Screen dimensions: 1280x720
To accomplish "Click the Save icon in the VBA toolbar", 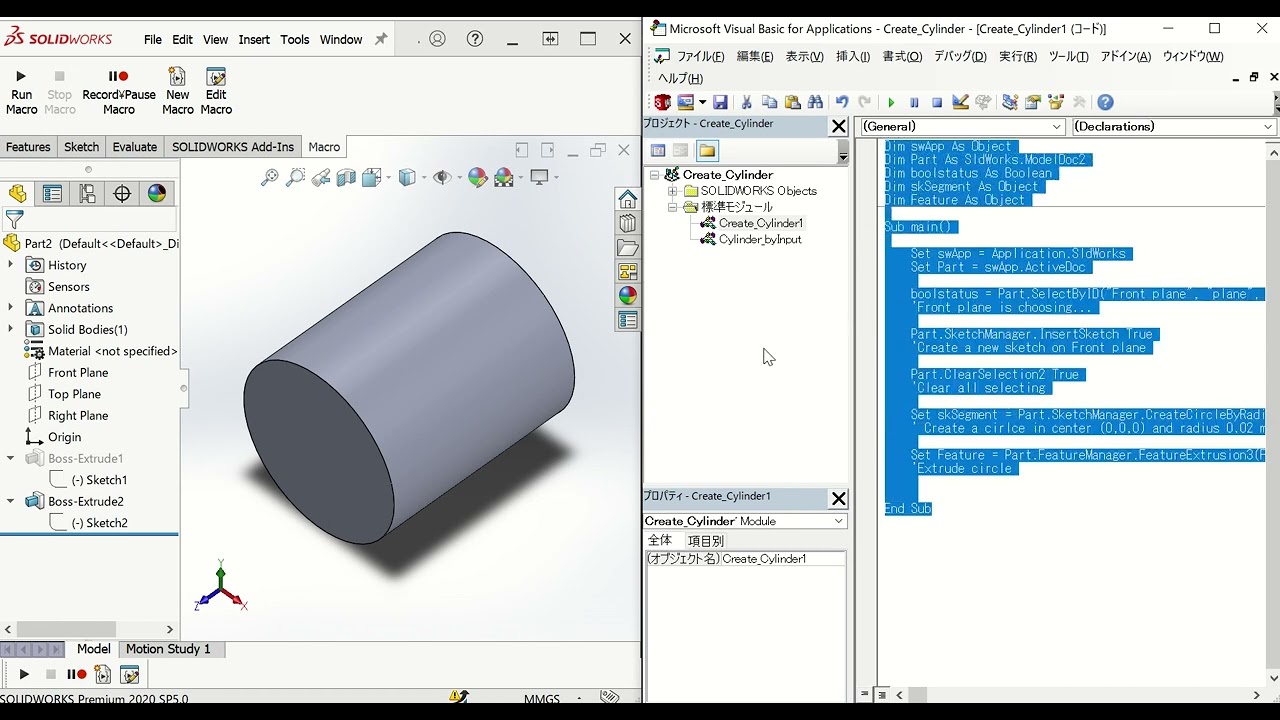I will [720, 102].
